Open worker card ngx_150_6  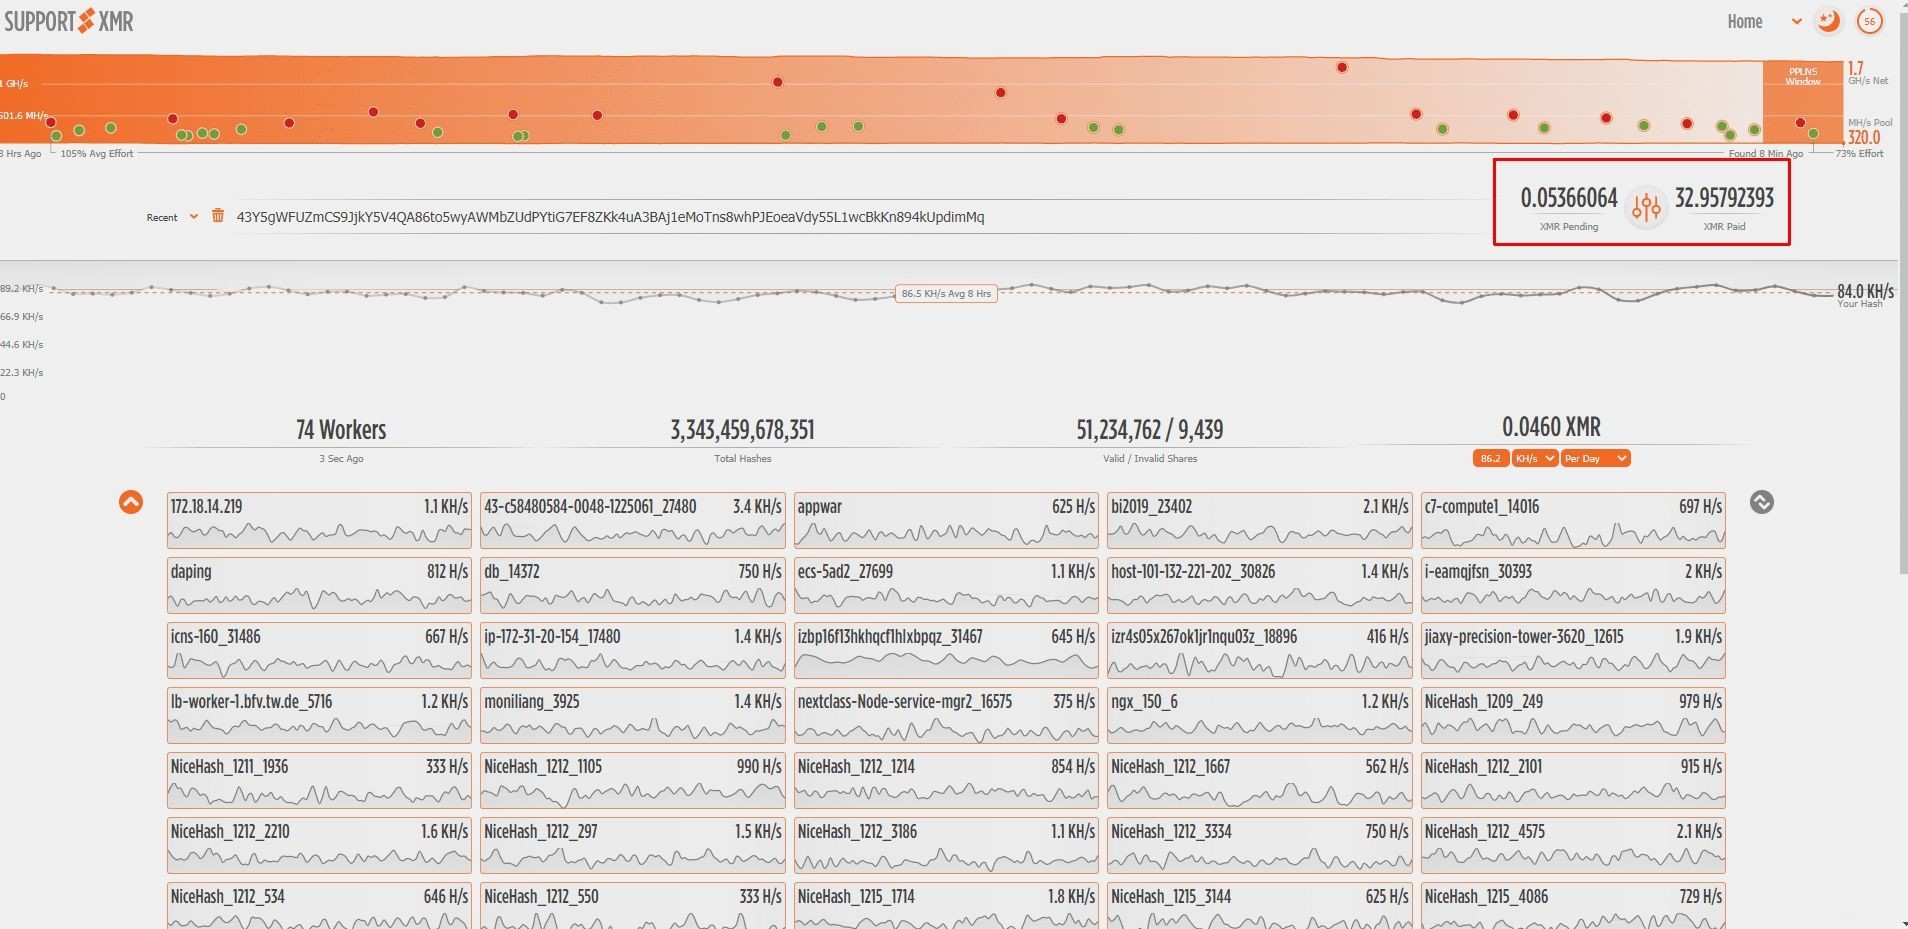[1259, 714]
